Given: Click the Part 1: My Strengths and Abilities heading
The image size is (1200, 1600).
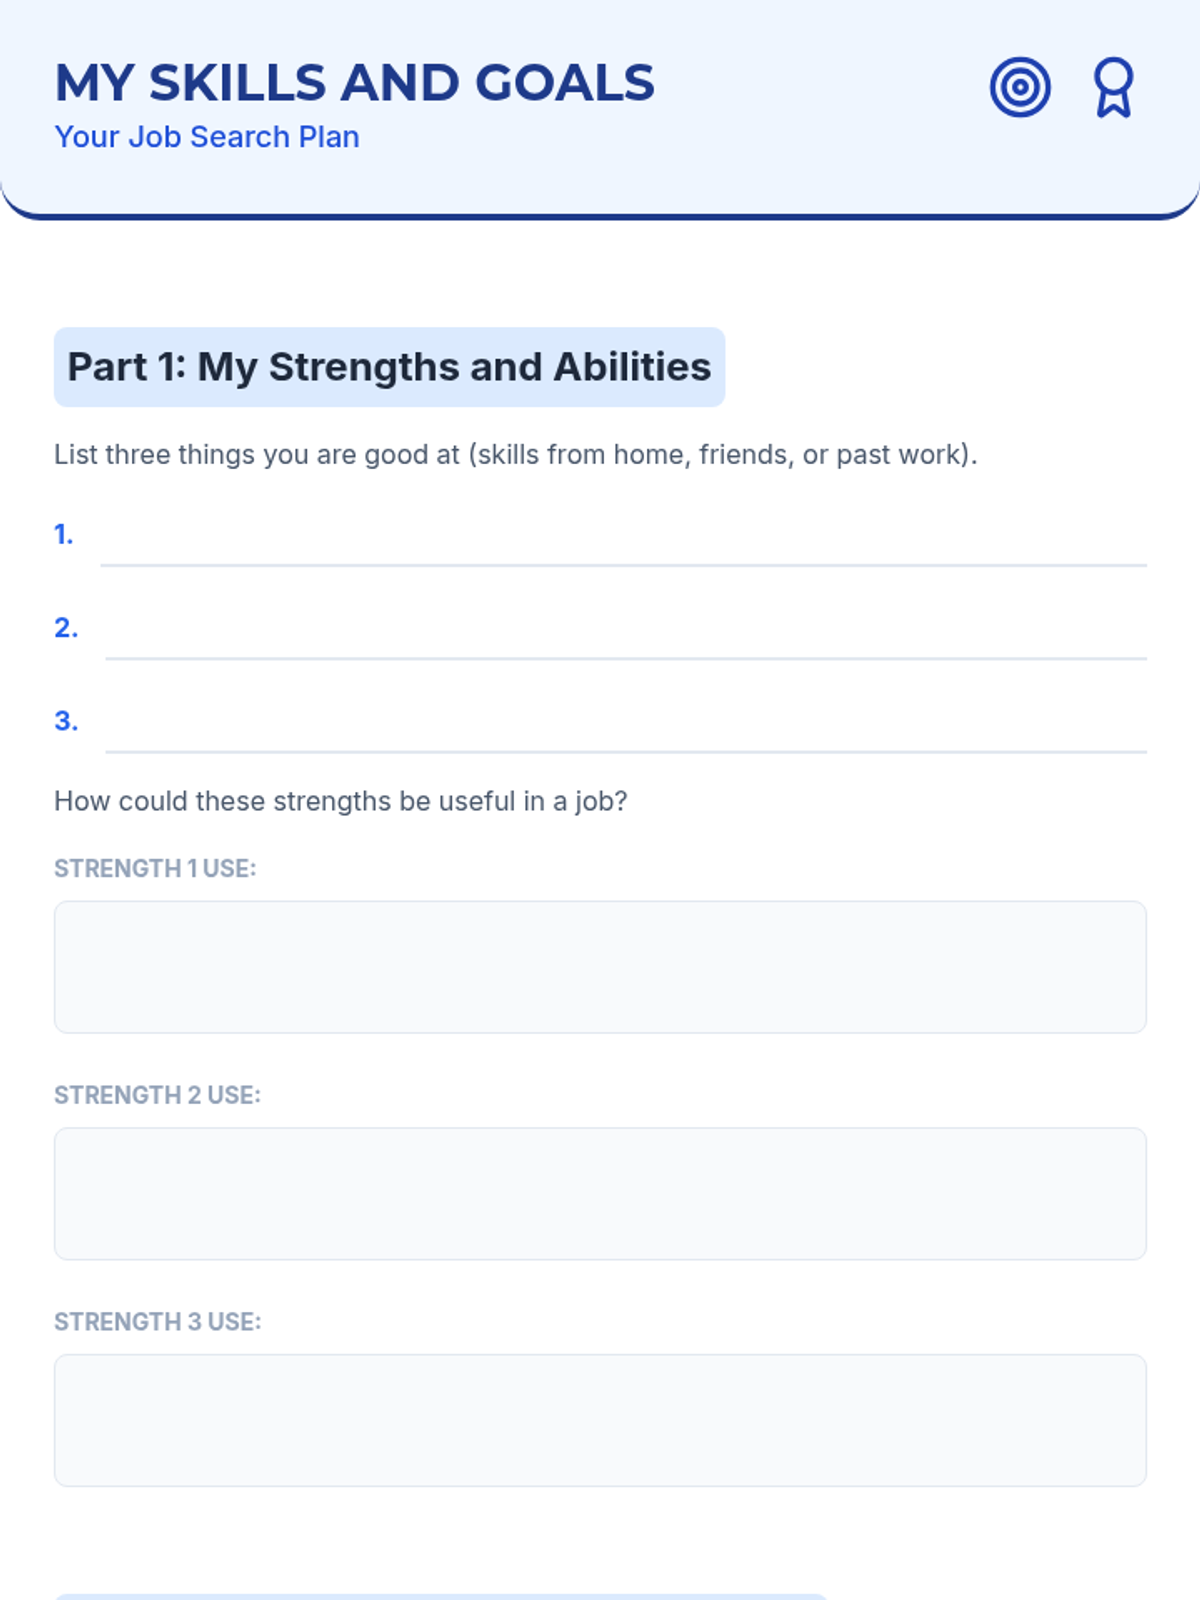Looking at the screenshot, I should pyautogui.click(x=389, y=367).
